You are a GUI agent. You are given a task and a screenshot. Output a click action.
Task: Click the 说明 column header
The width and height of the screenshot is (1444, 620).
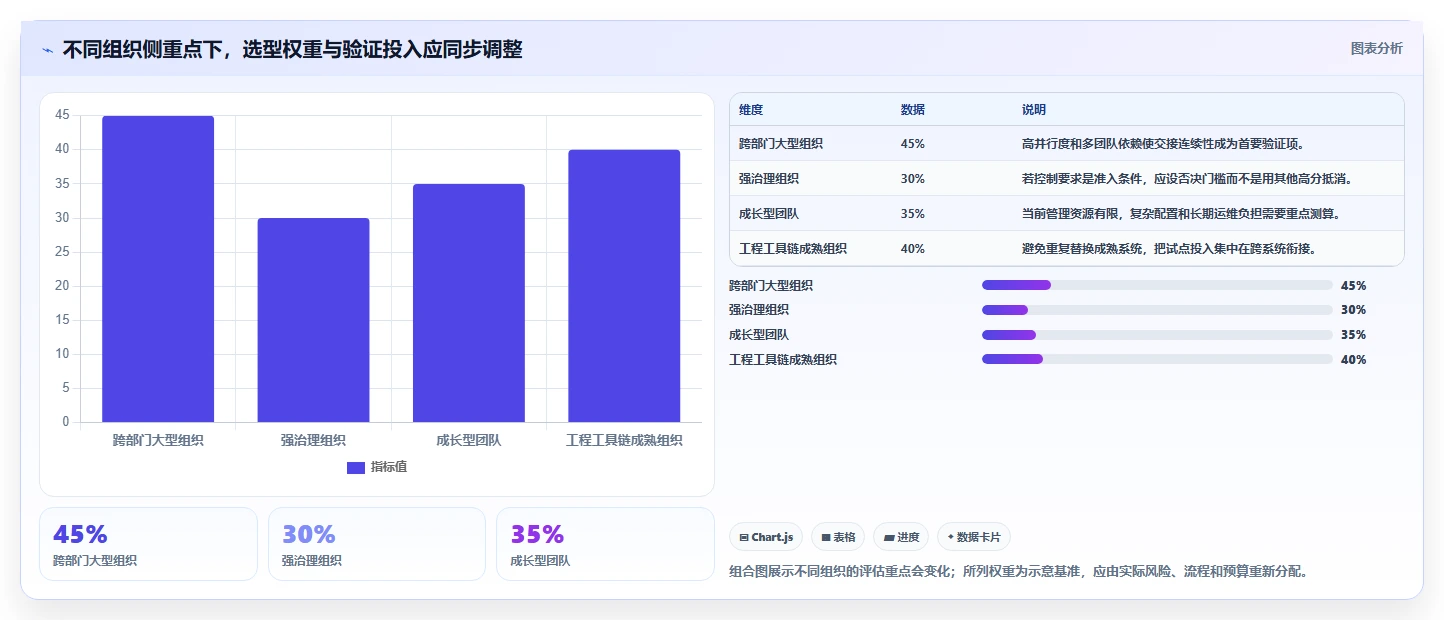coord(1034,110)
